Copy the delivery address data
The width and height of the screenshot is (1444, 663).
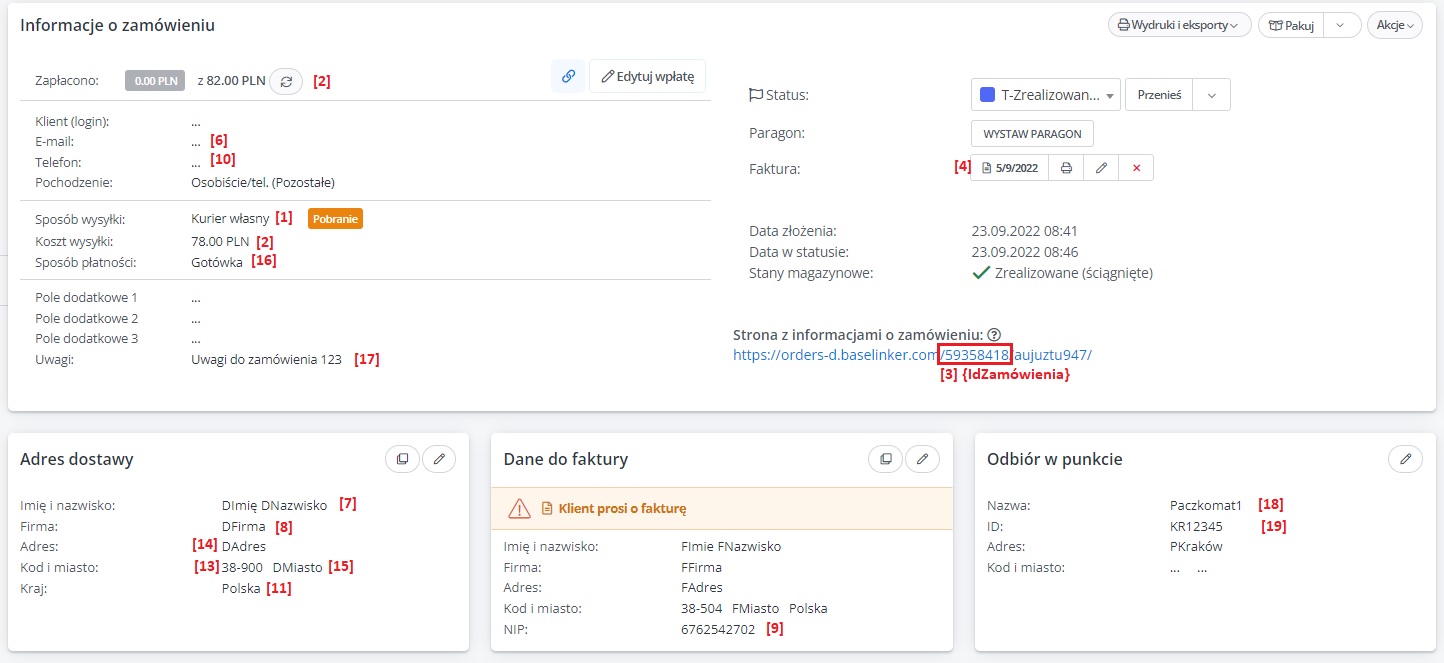[402, 459]
